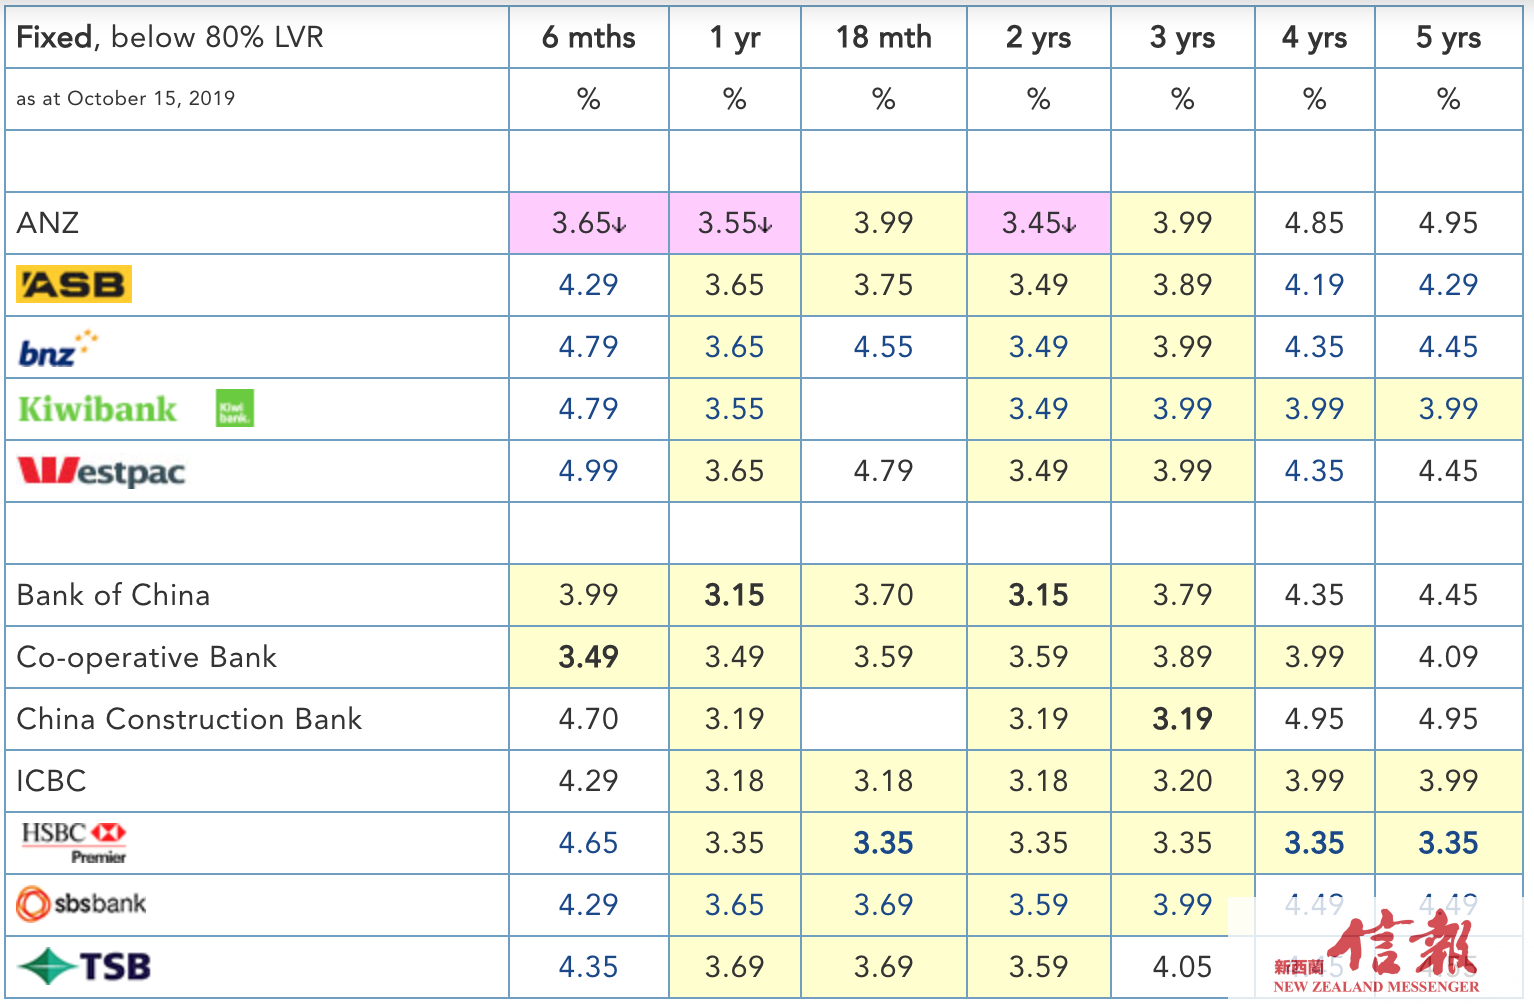Select ANZ's 1 year rate 3.55↓
1534x1004 pixels.
pyautogui.click(x=736, y=223)
